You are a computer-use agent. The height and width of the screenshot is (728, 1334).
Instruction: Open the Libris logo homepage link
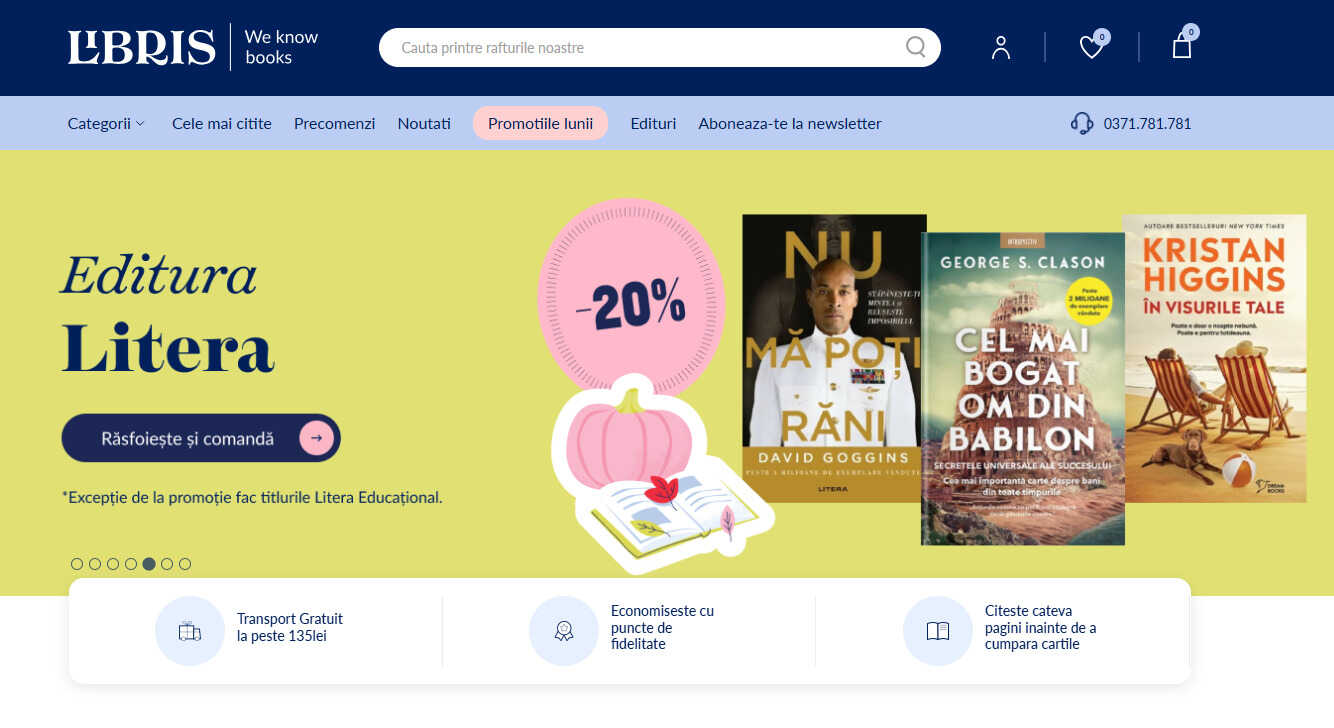point(142,47)
